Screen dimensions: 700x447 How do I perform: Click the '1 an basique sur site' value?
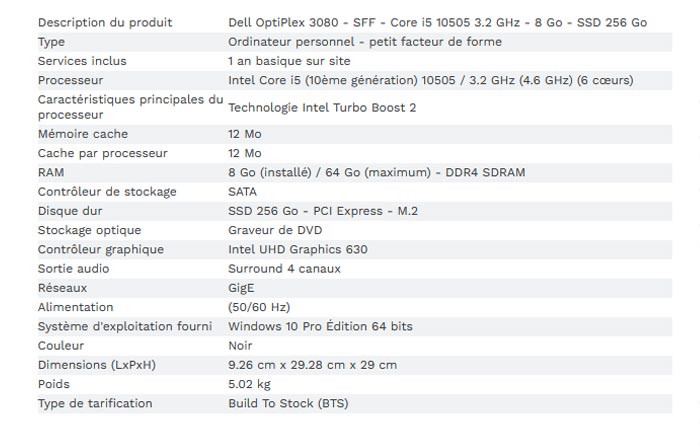pyautogui.click(x=289, y=61)
